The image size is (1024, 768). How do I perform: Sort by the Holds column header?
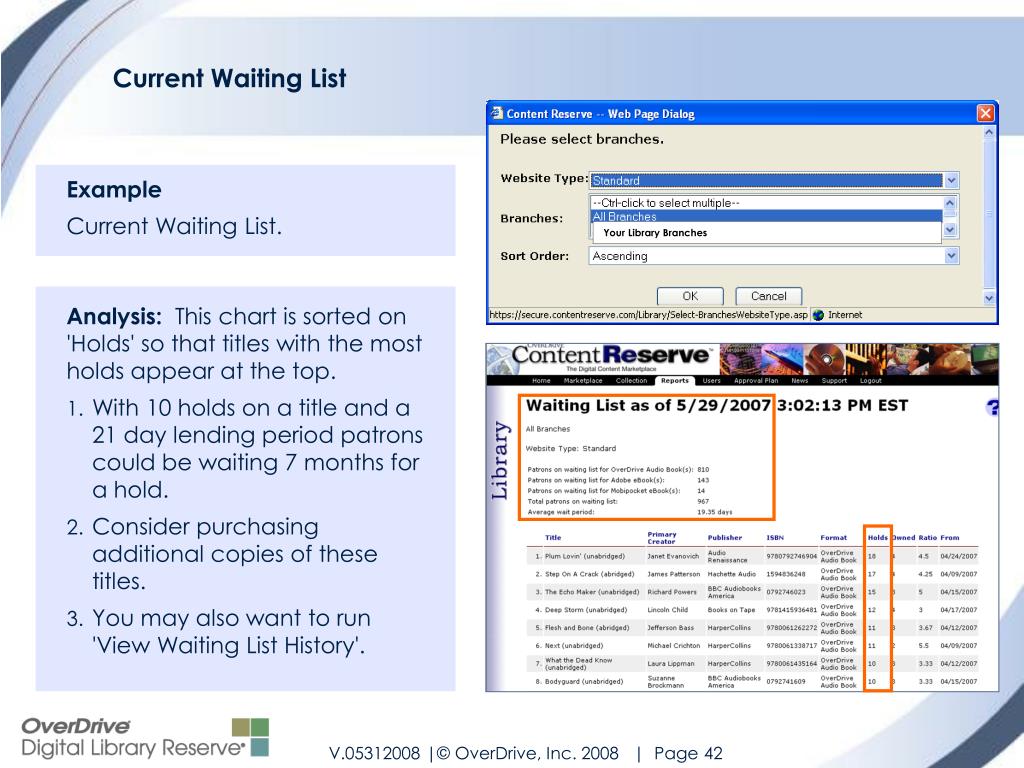877,537
